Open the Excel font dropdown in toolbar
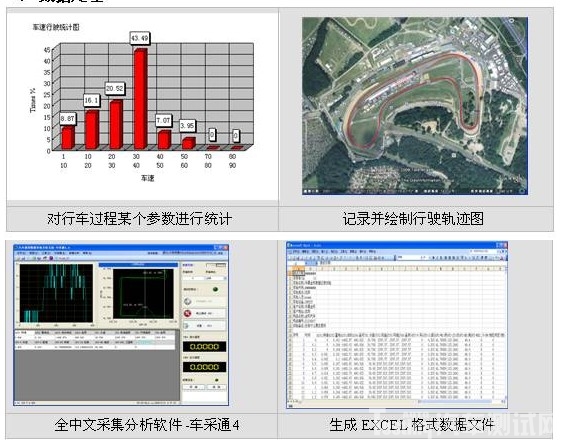The image size is (561, 443). [407, 257]
